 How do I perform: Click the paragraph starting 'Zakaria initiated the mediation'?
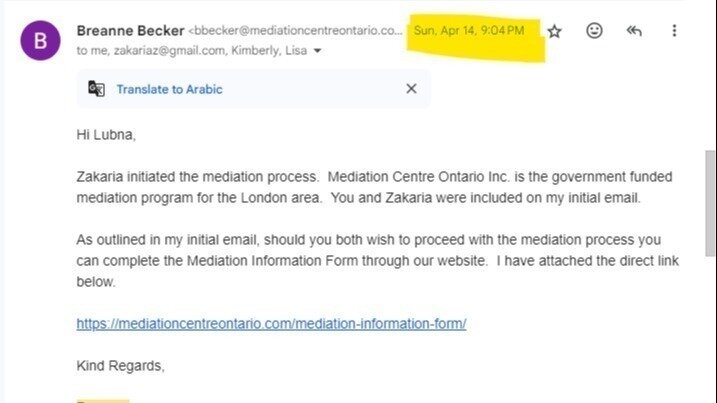point(374,187)
